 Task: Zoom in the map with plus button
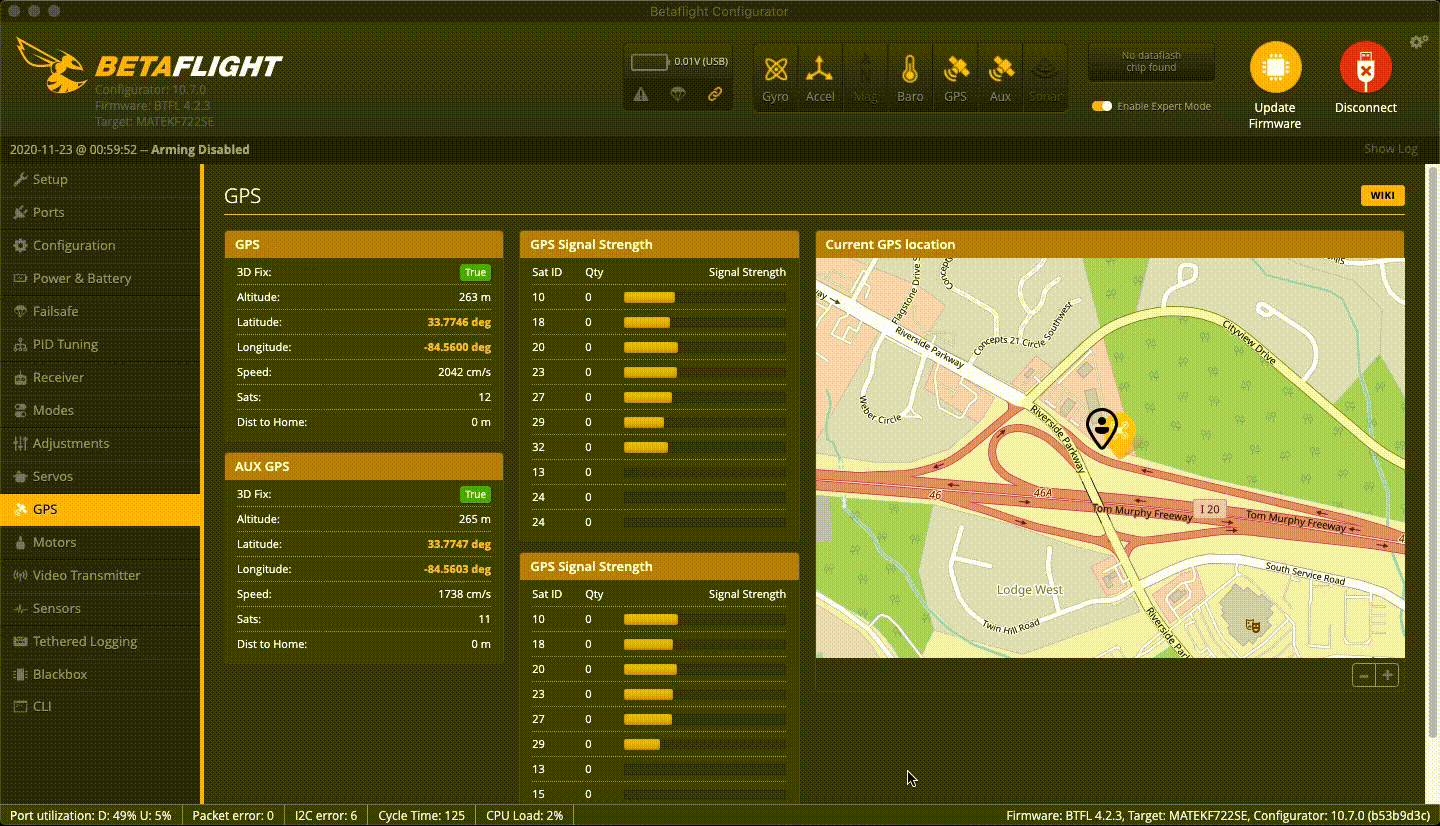pyautogui.click(x=1387, y=676)
